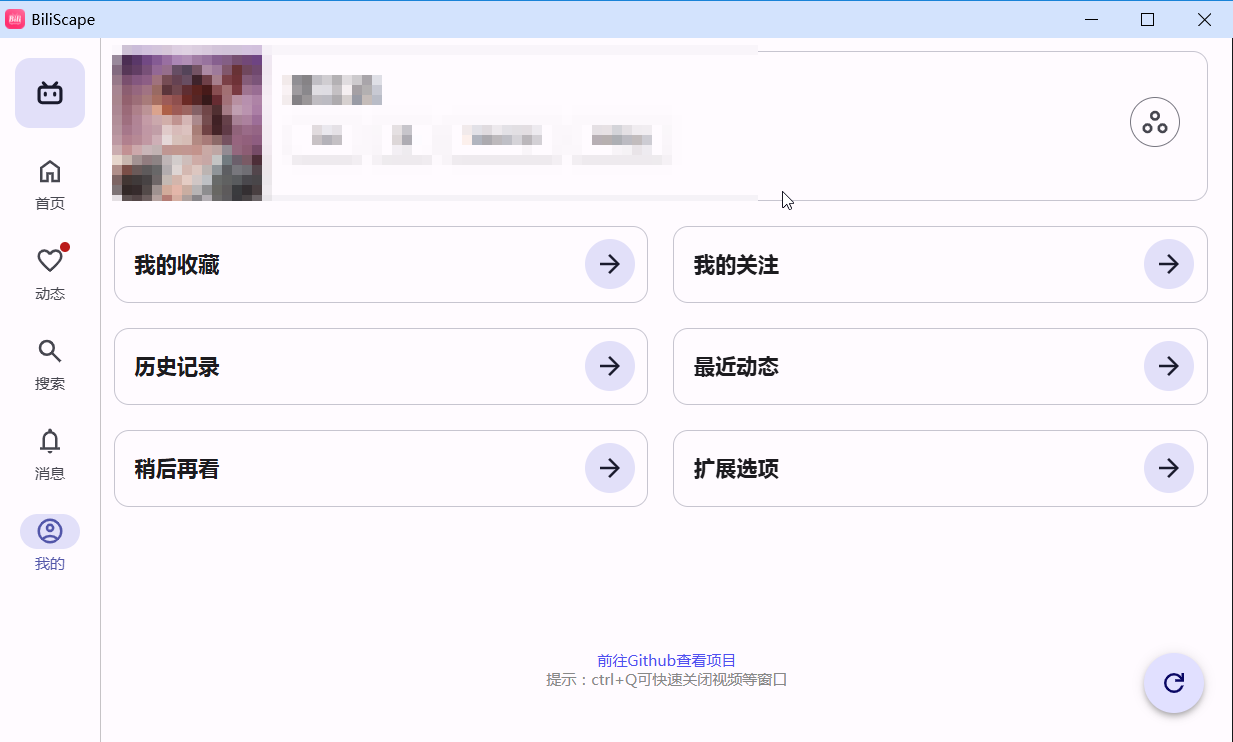Click the three-circle icon in profile card
1233x742 pixels.
click(1155, 123)
